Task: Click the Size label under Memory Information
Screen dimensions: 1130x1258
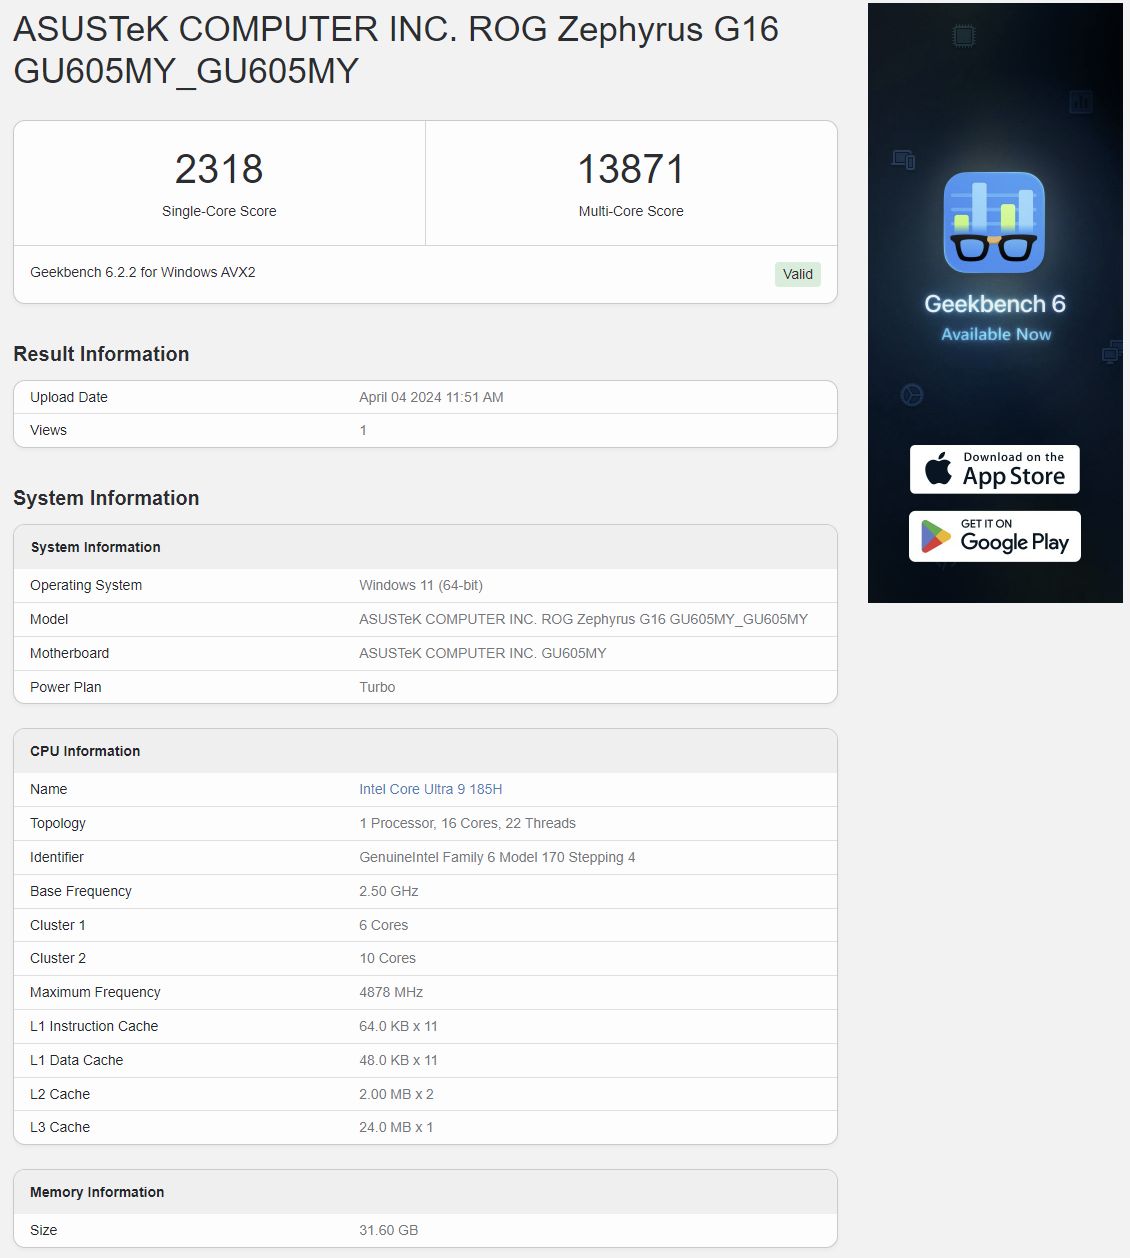Action: (x=44, y=1230)
